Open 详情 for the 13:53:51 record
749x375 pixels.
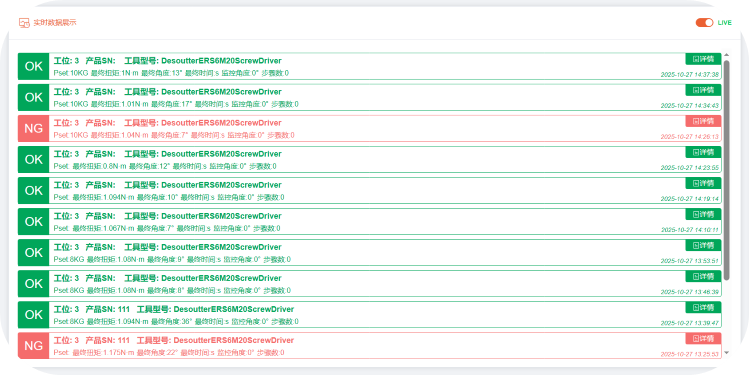(x=703, y=245)
